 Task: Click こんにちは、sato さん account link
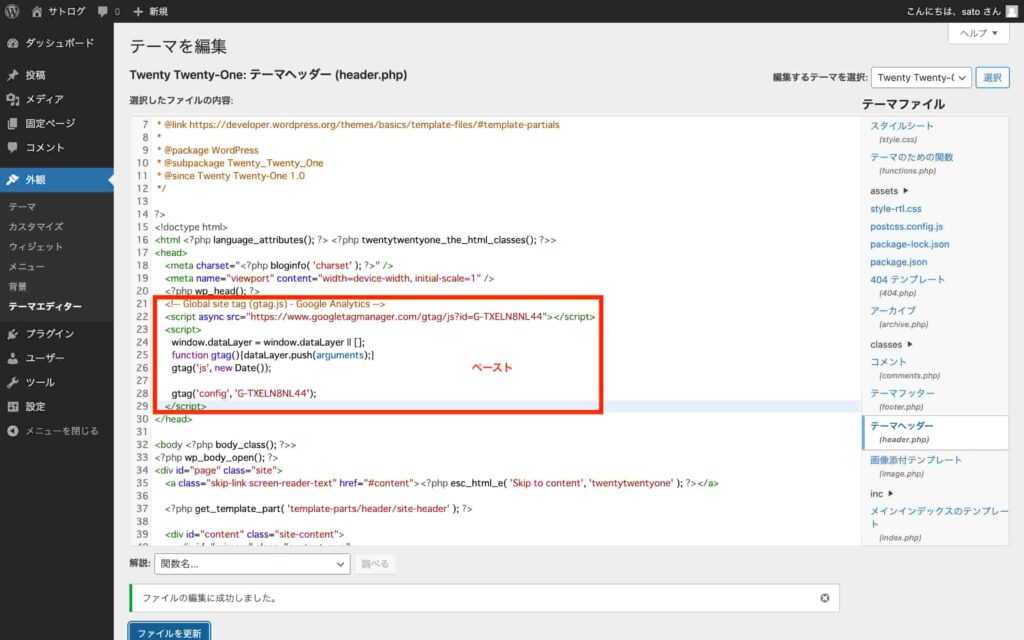[953, 11]
